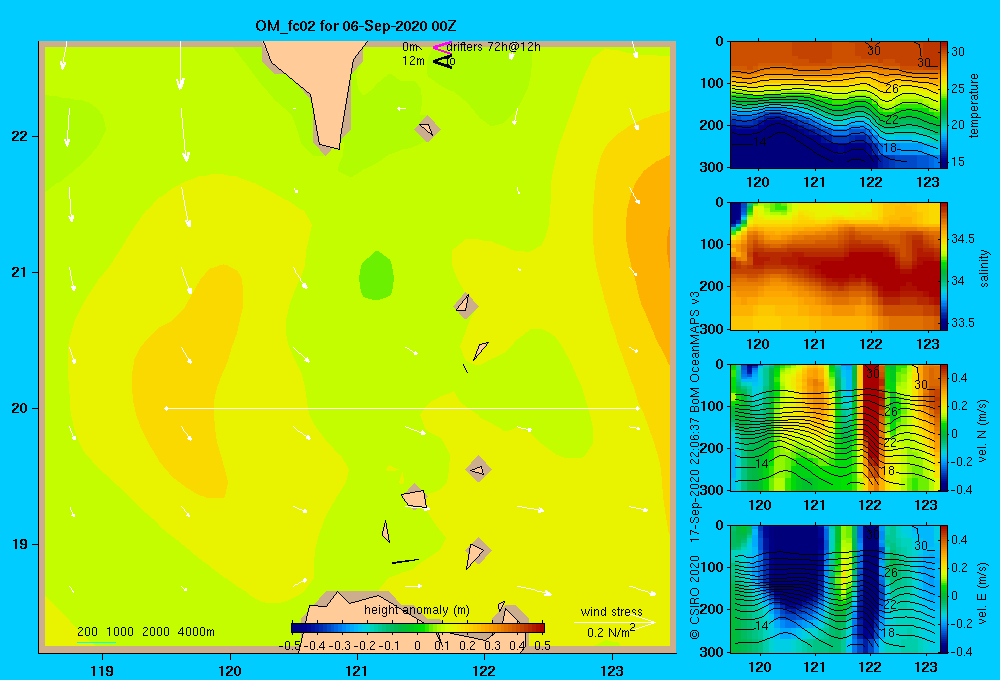The image size is (1000, 680).
Task: Click the green low-height eddy near 21N
Action: point(376,276)
